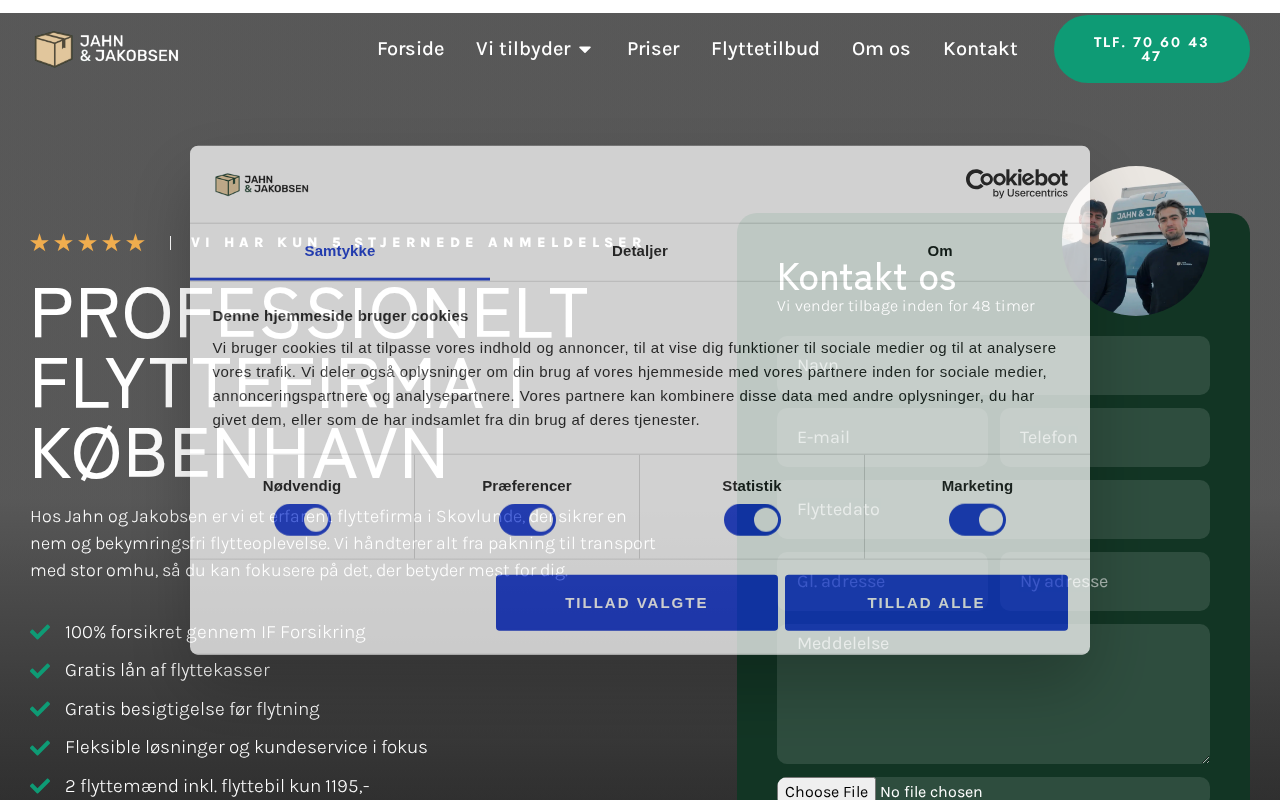Call via the TLF. 70 60 43 47 button
The height and width of the screenshot is (800, 1280).
pyautogui.click(x=1152, y=49)
